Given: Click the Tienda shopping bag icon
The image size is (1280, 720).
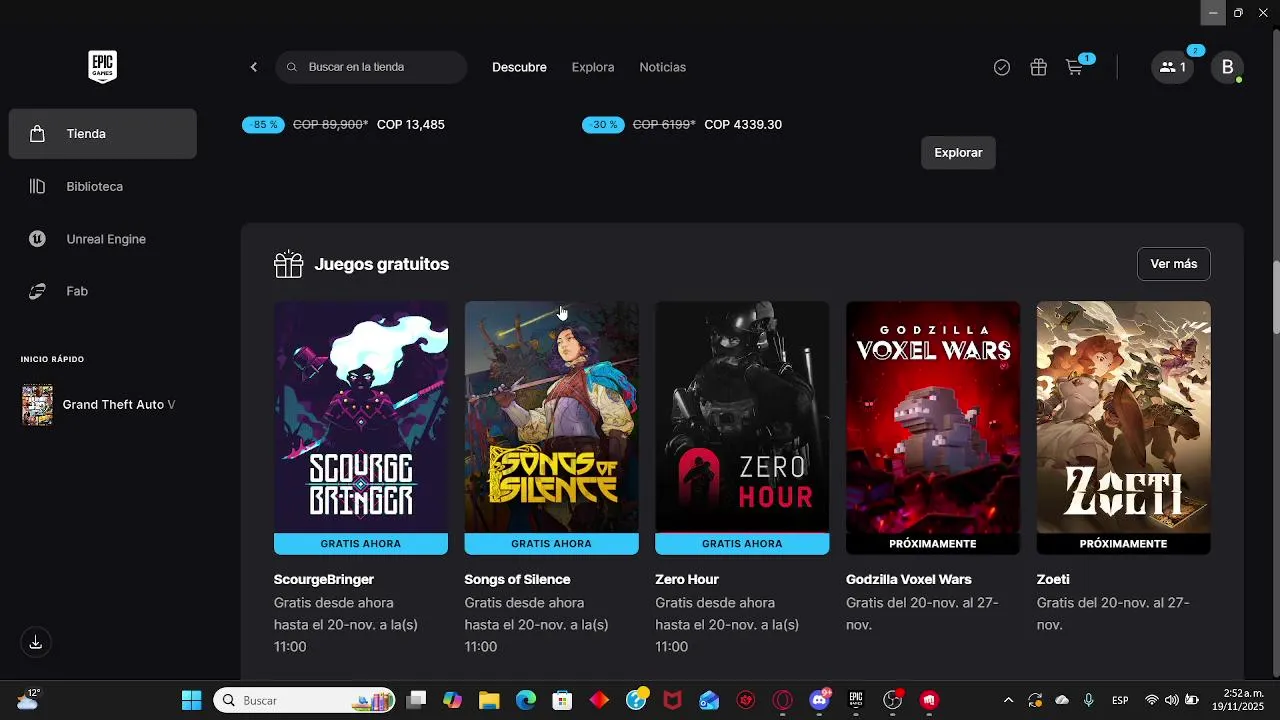Looking at the screenshot, I should click(37, 134).
